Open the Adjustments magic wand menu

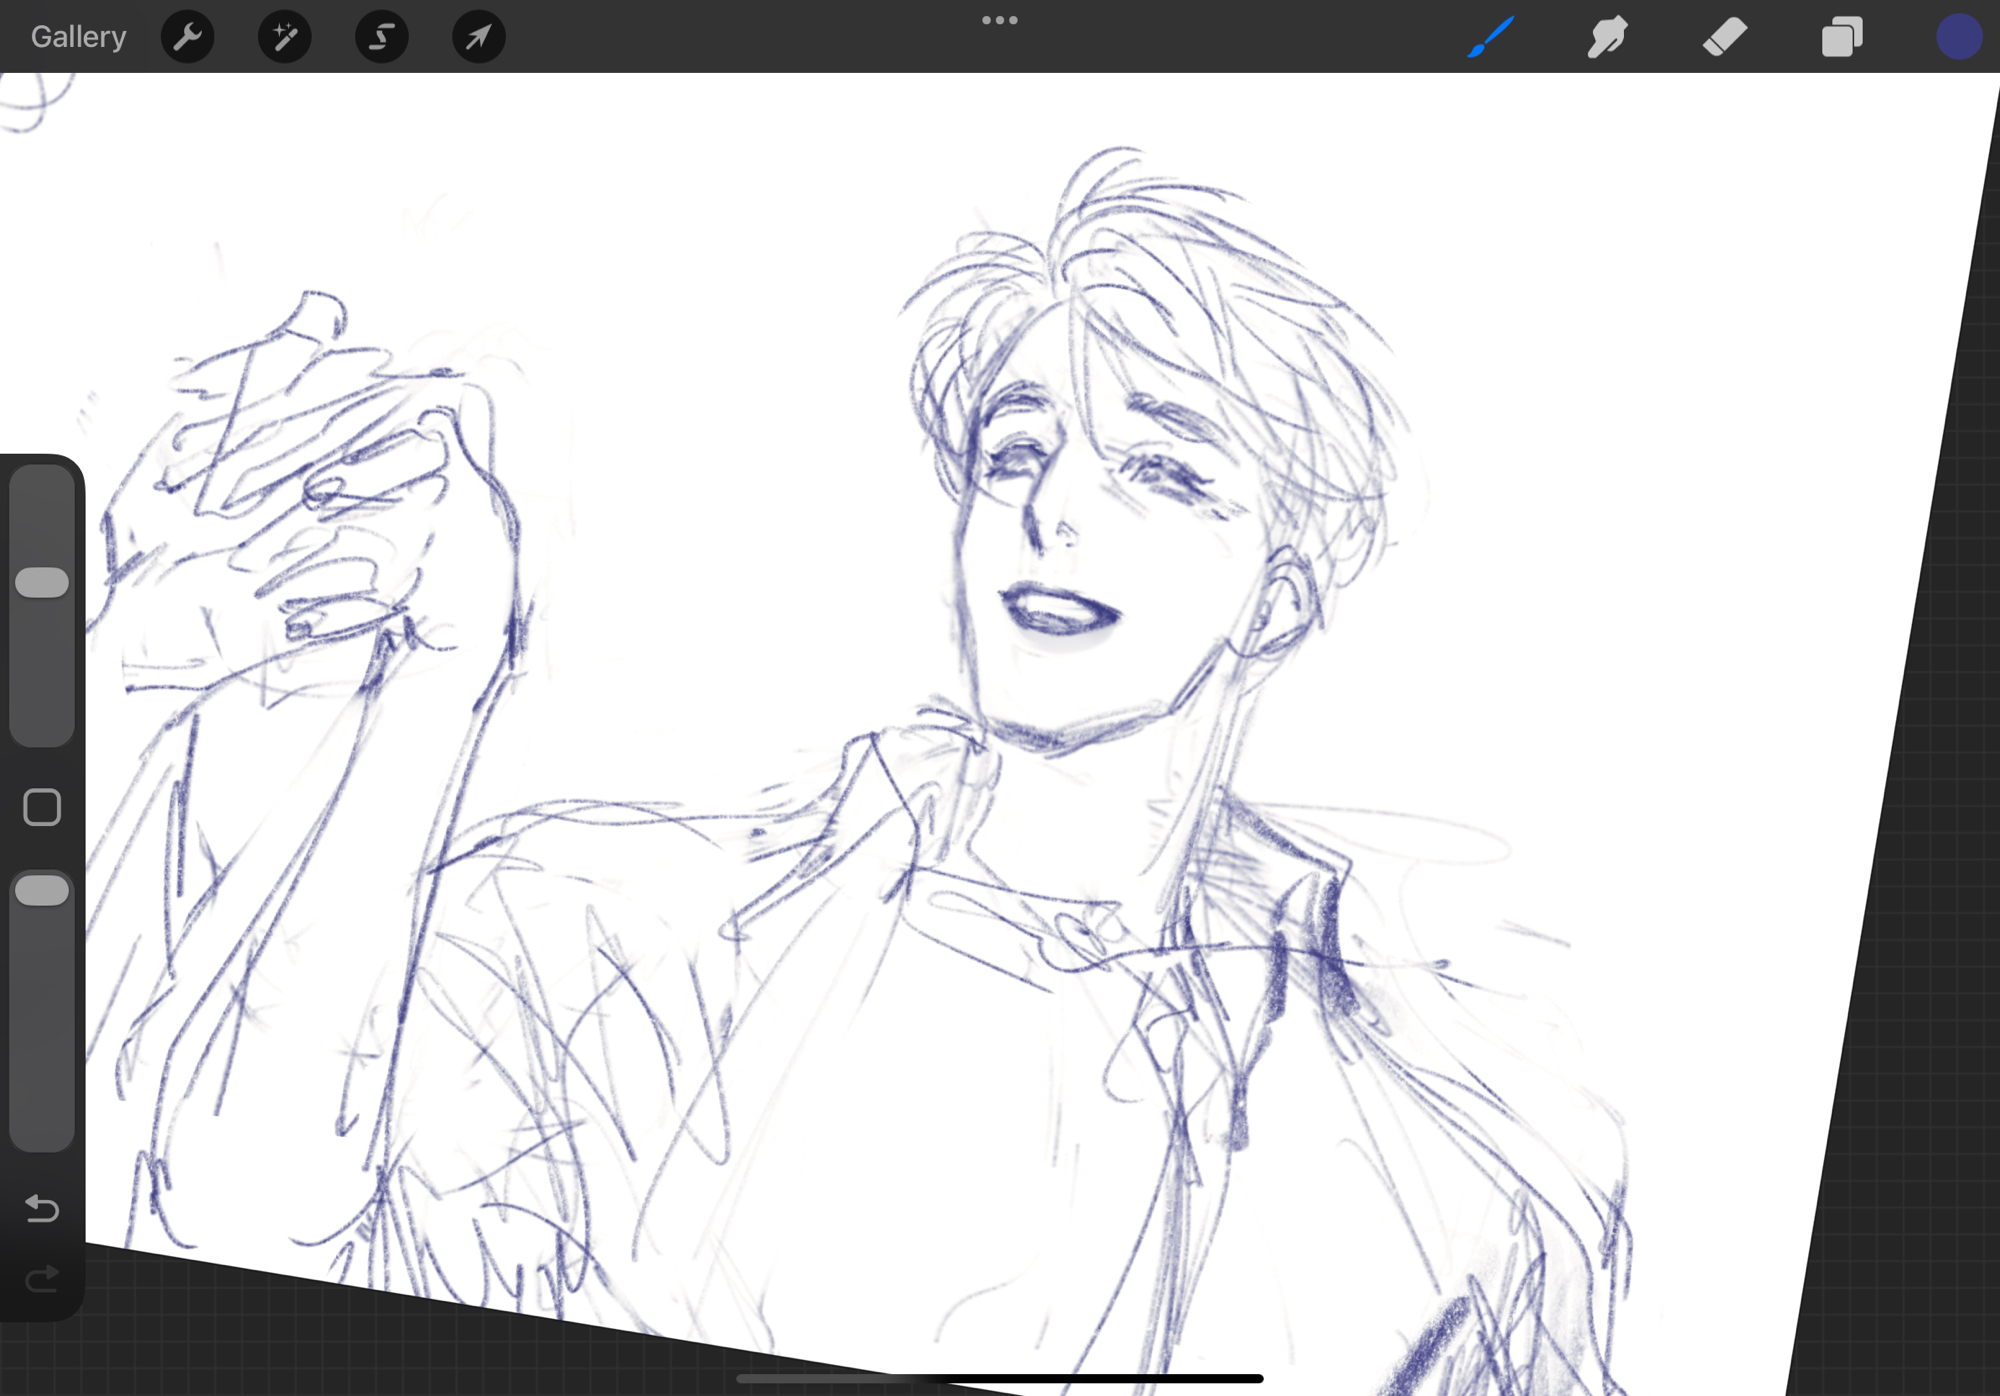284,37
